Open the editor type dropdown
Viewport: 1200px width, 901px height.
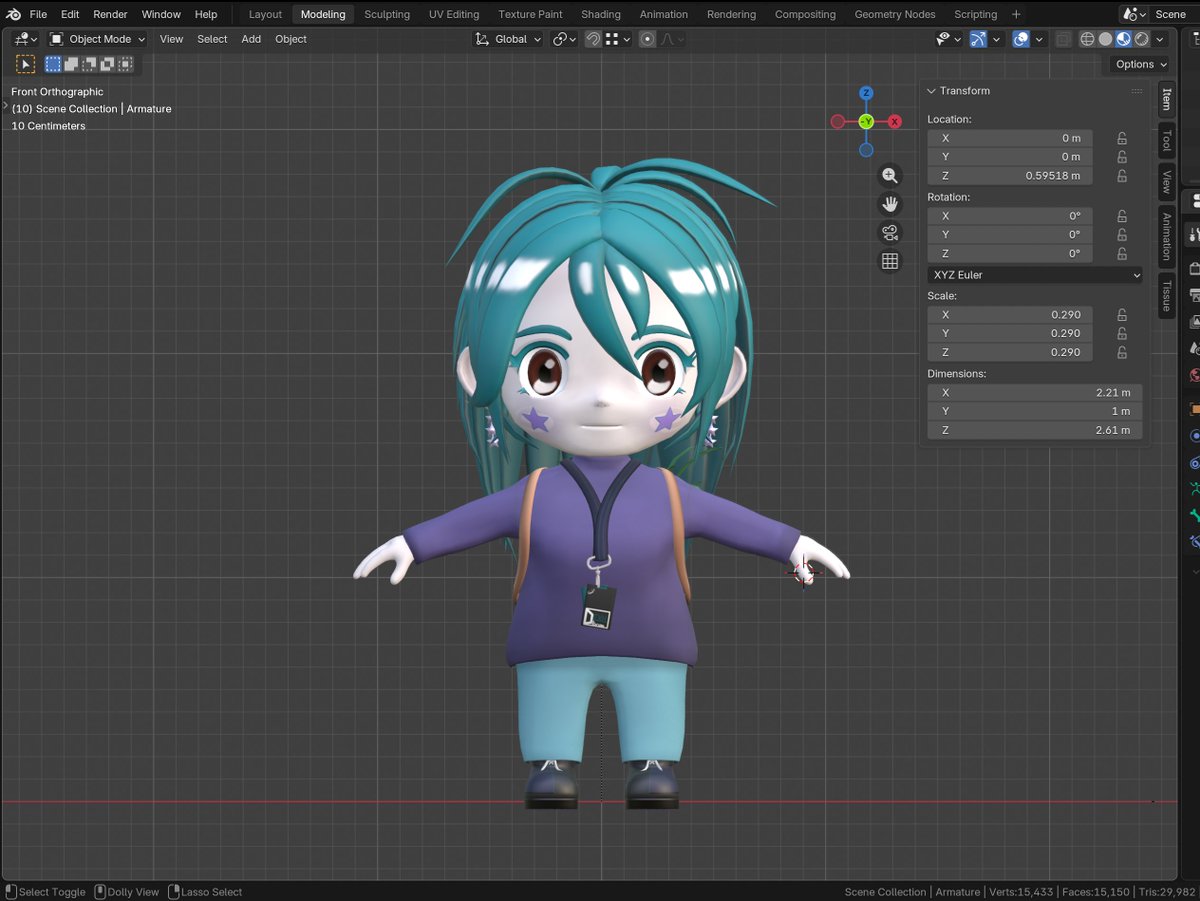[x=26, y=39]
